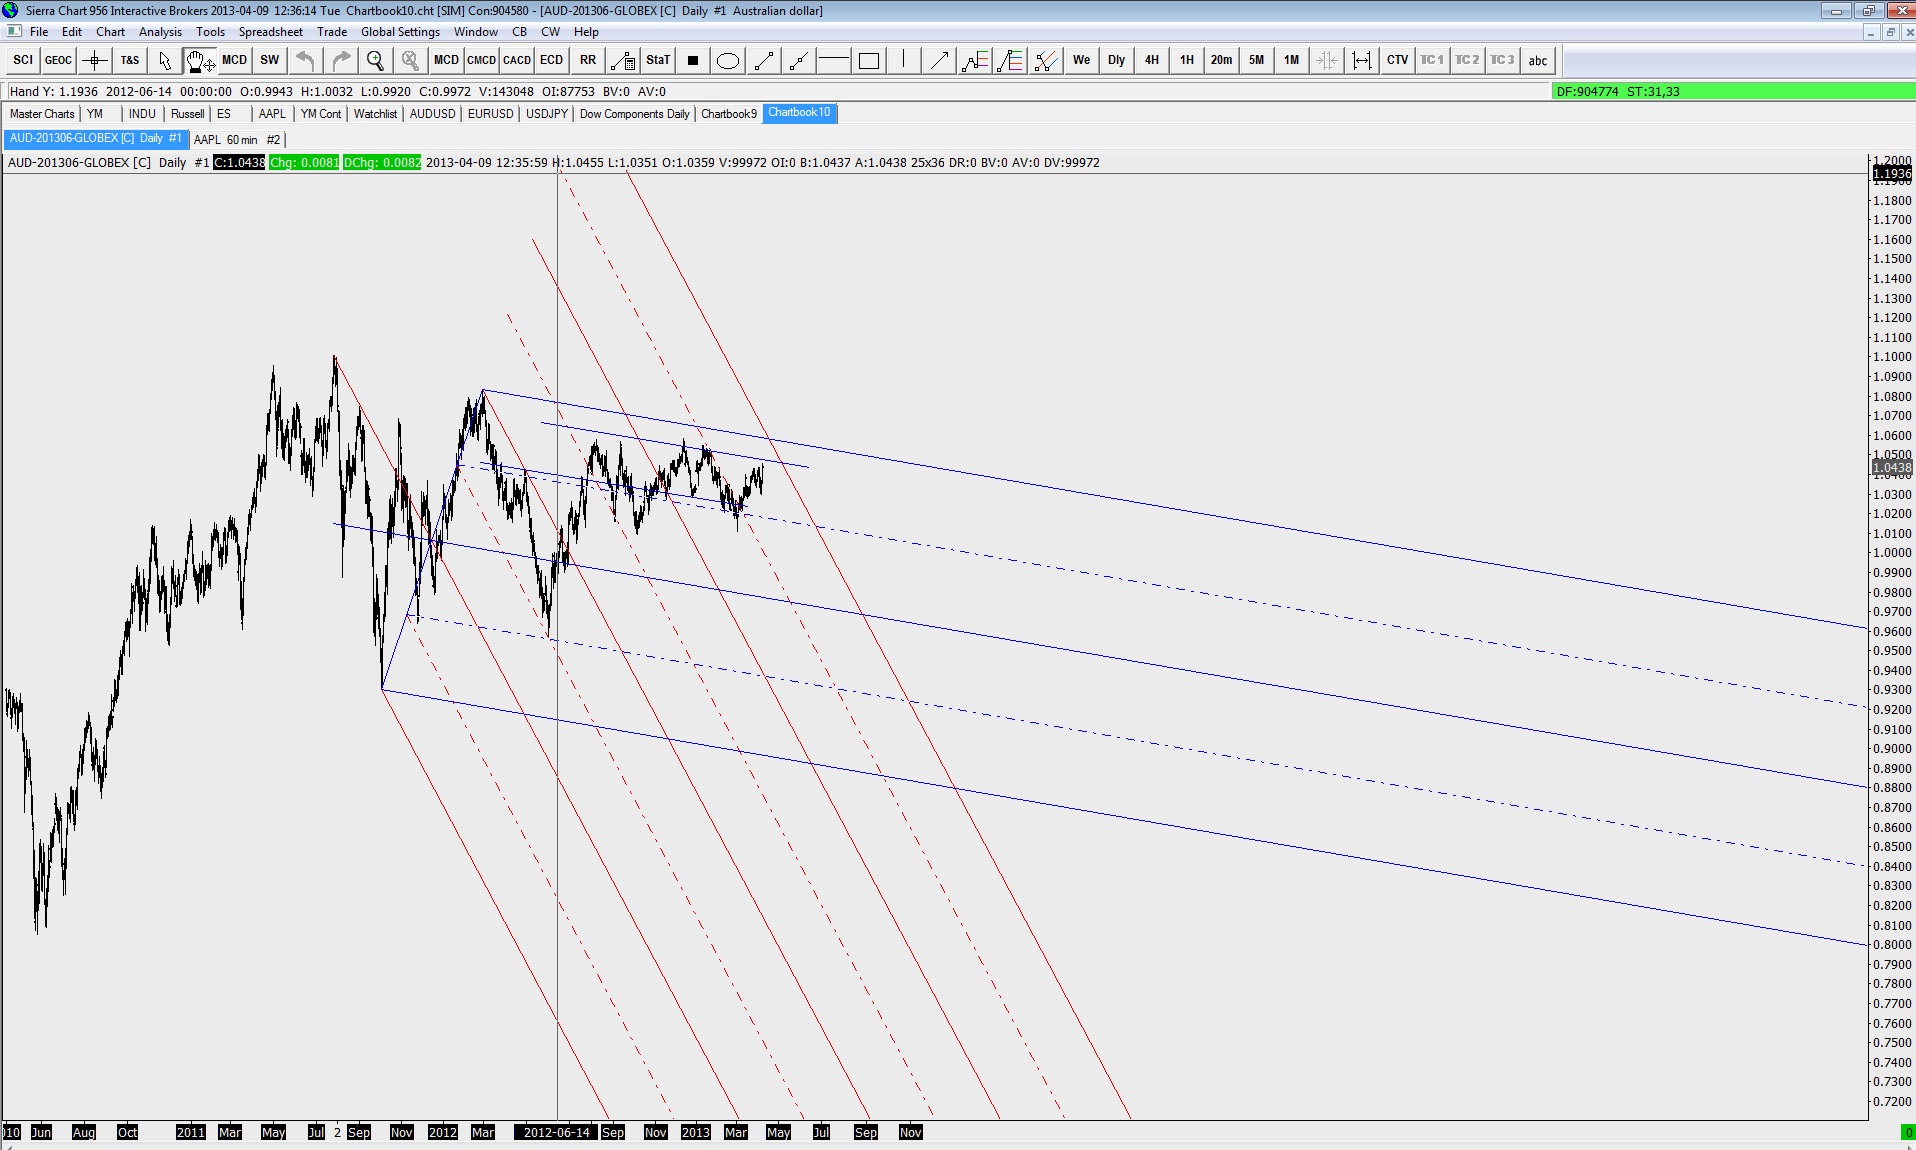Switch to the Master Charts chartbook tab
Screen dimensions: 1916x1150
42,114
